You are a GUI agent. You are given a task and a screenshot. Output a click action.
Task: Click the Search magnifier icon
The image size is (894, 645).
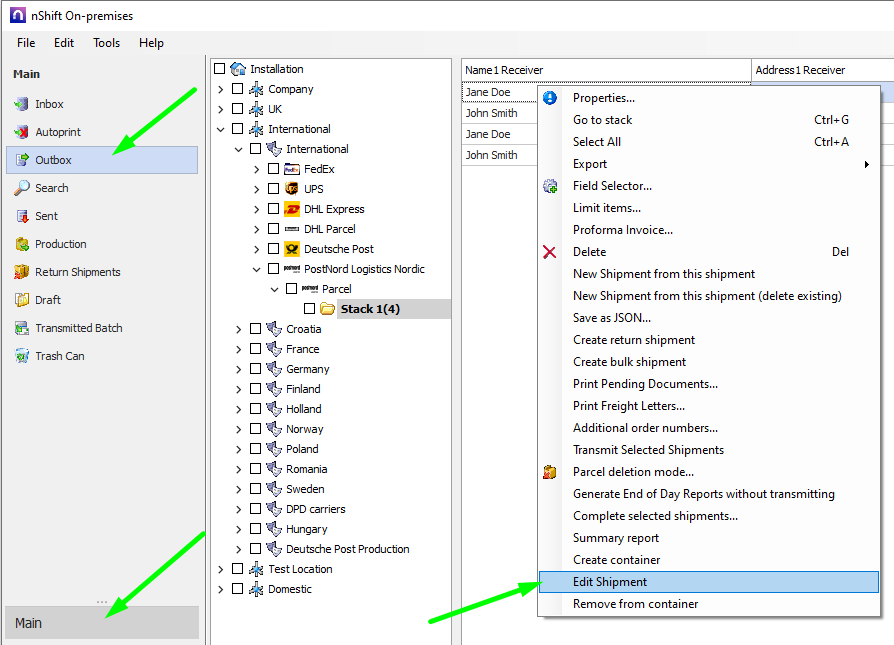click(x=22, y=188)
